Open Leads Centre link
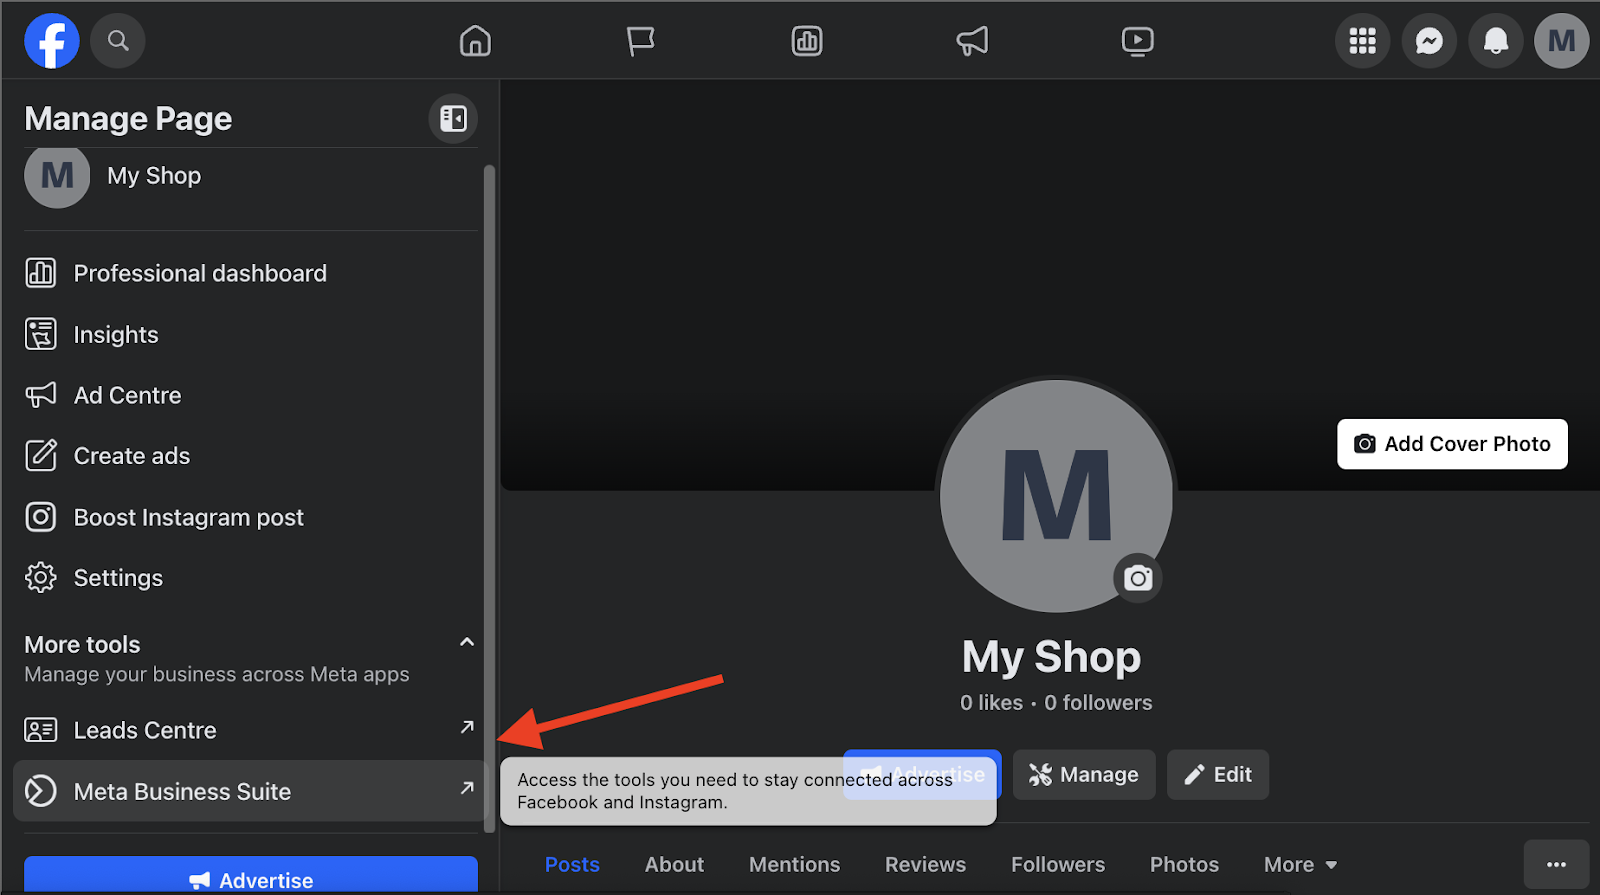Screen dimensions: 1600x895 (x=248, y=730)
